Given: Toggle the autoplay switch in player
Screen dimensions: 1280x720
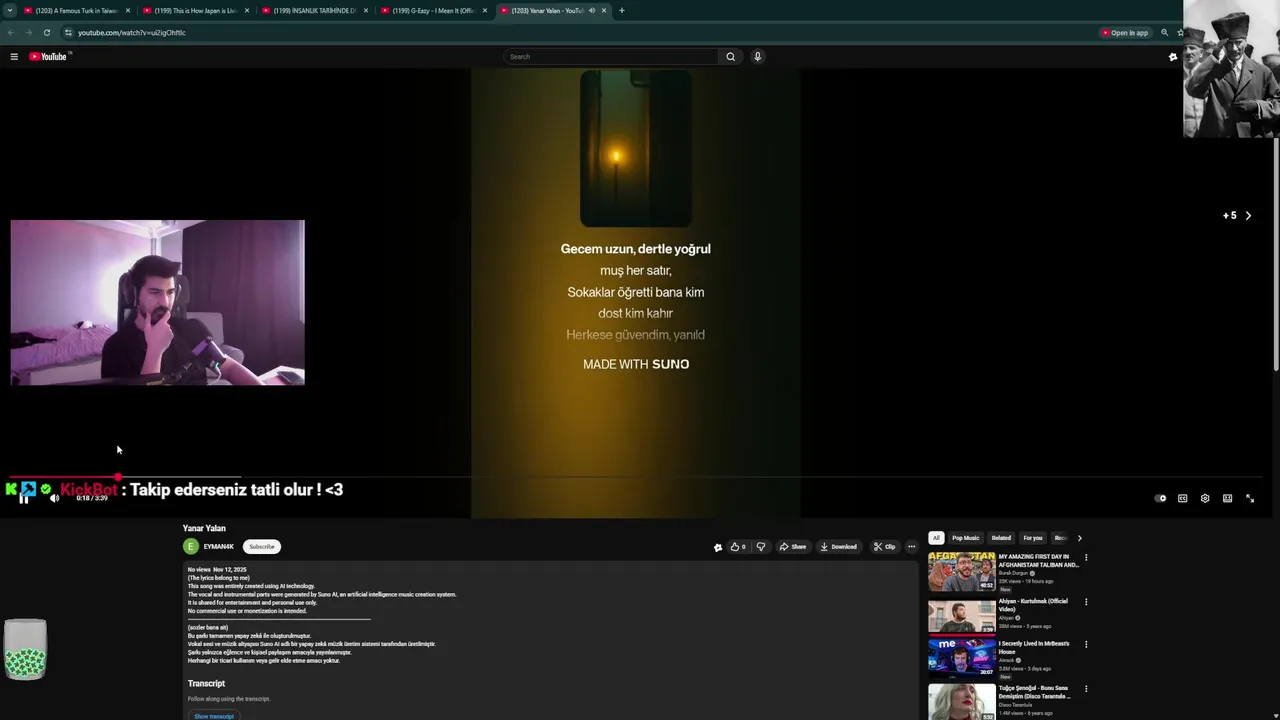Looking at the screenshot, I should point(1160,498).
